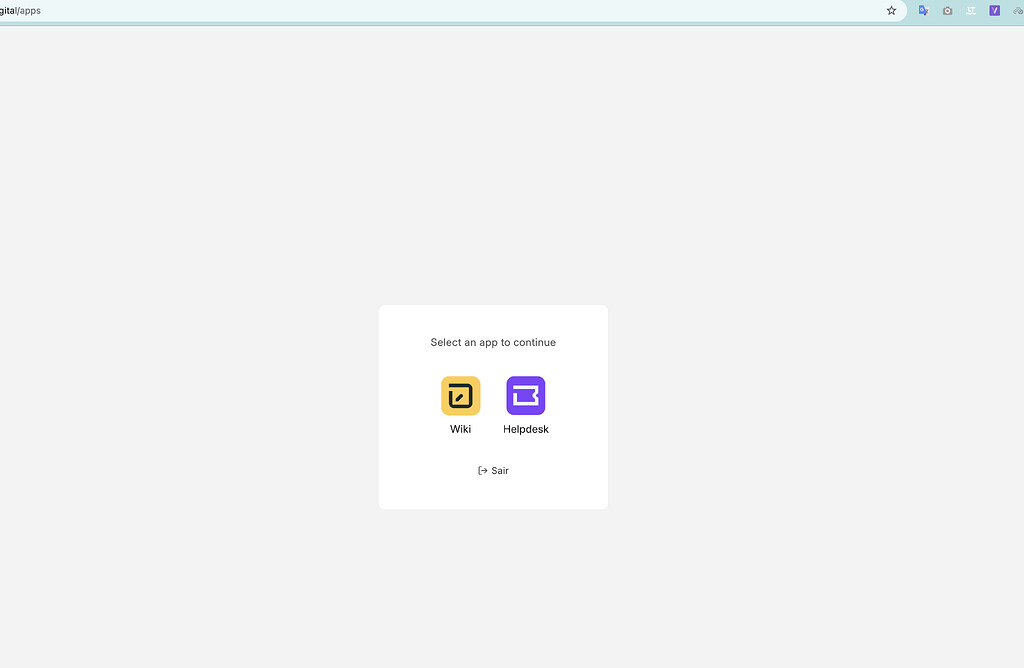Click the camera screenshot extension icon
The height and width of the screenshot is (668, 1024).
(947, 11)
